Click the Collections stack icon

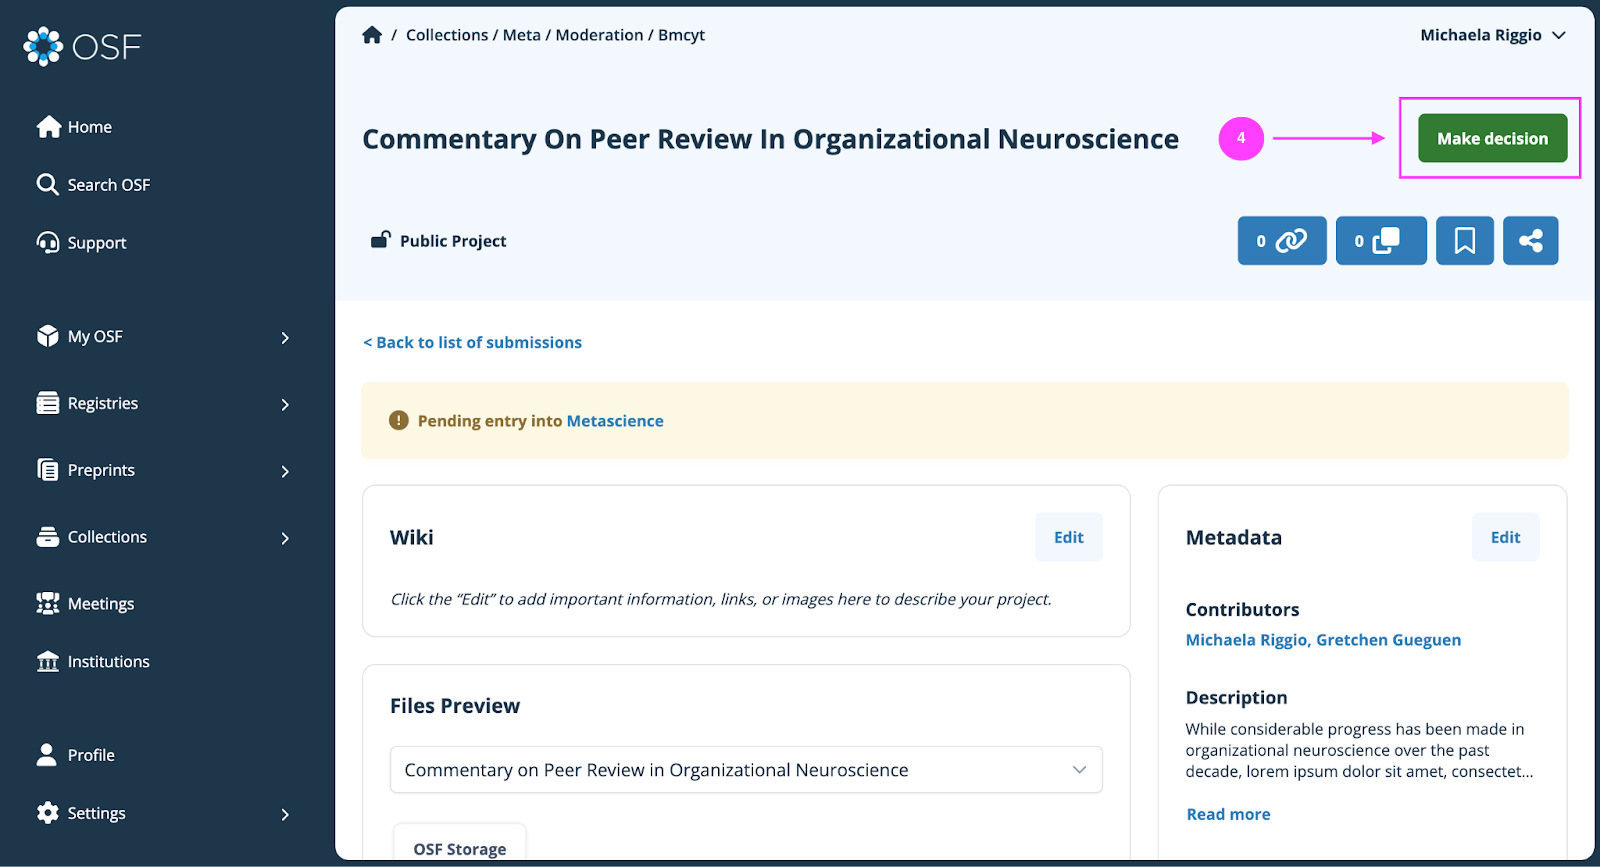point(47,537)
